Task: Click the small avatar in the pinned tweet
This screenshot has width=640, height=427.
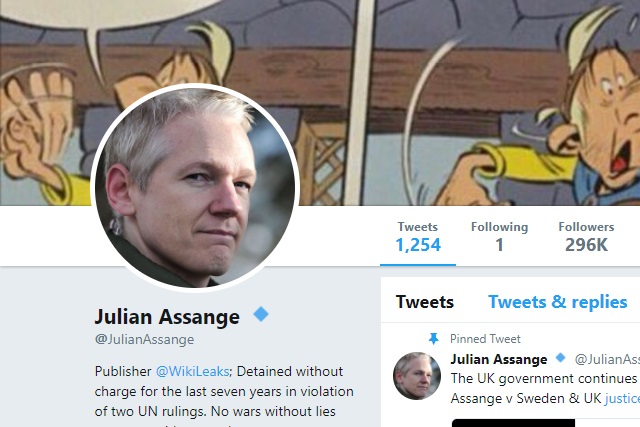Action: point(416,375)
